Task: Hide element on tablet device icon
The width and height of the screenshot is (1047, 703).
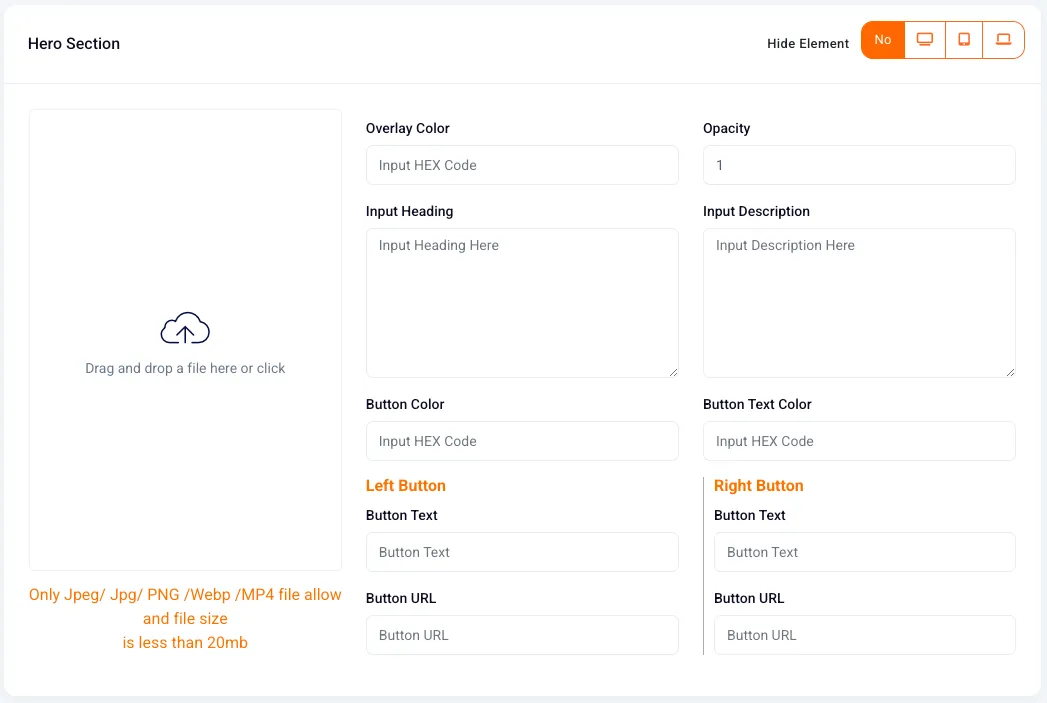Action: pyautogui.click(x=964, y=40)
